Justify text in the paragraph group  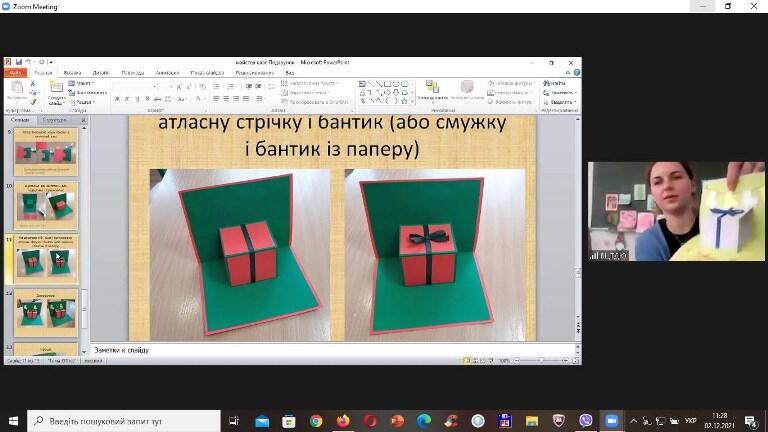tap(246, 99)
